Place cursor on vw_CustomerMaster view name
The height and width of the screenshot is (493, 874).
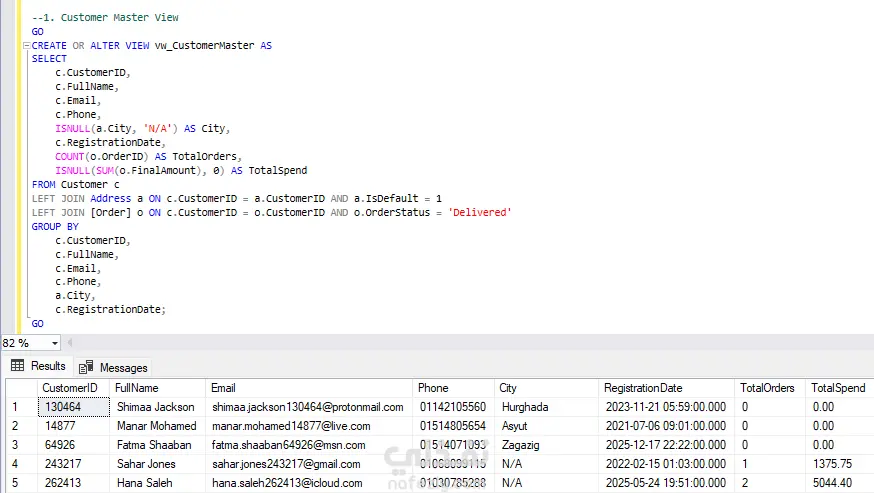click(x=205, y=46)
